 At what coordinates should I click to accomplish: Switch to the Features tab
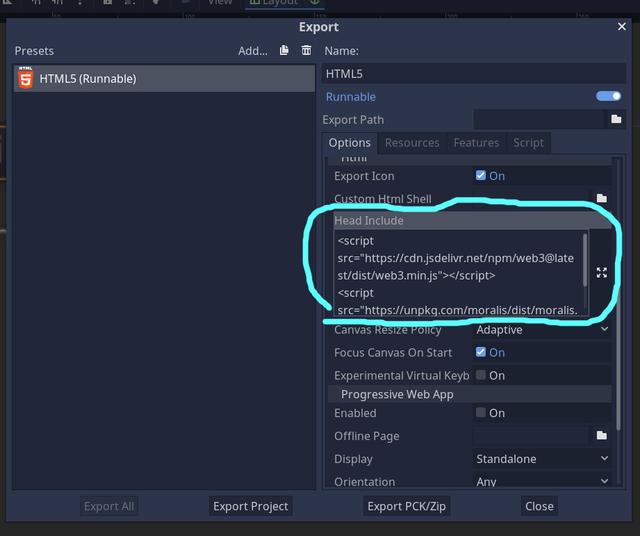click(x=476, y=142)
